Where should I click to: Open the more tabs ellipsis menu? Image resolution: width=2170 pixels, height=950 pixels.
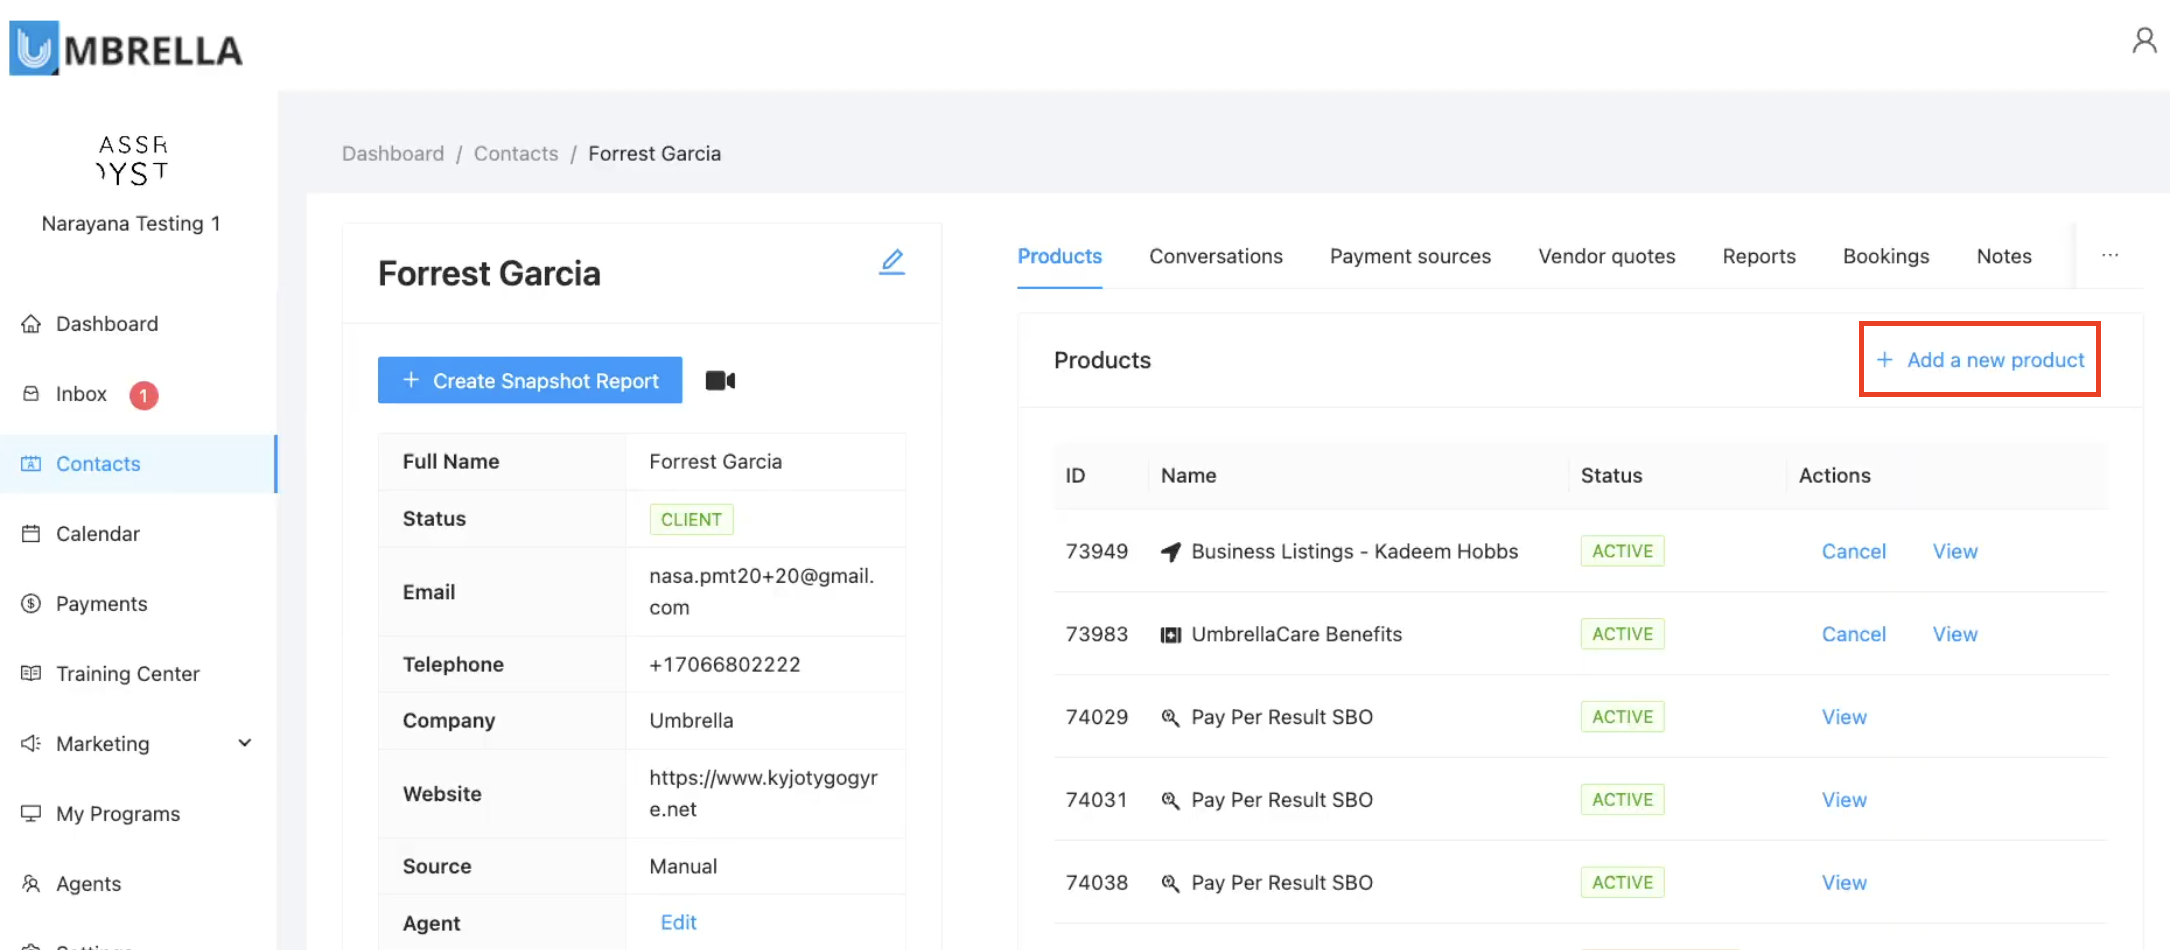tap(2110, 256)
